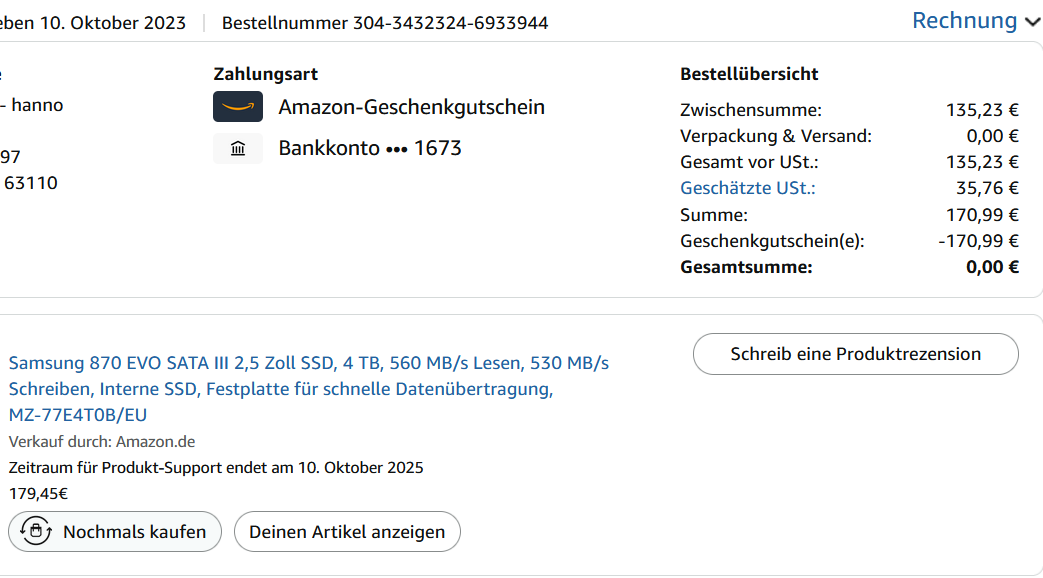Viewport: 1043px width, 578px height.
Task: Click the buy-again cart icon
Action: pos(36,531)
